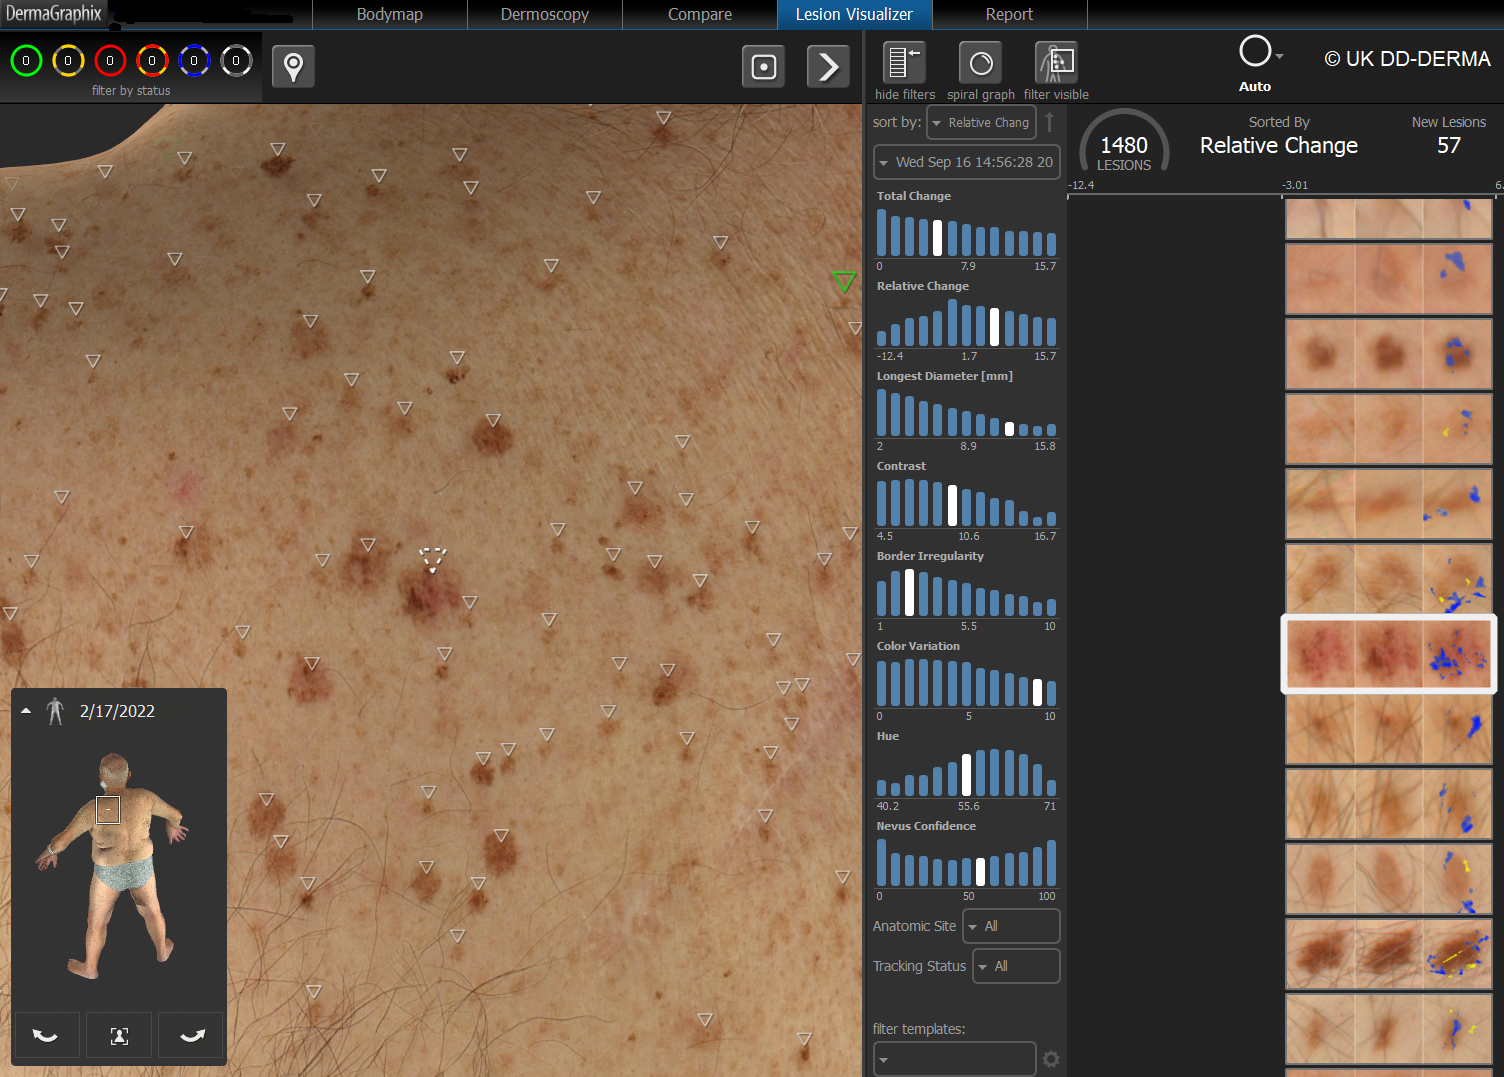Screen dimensions: 1504x1077
Task: Click the highlighted Total Change histogram bar
Action: click(937, 238)
